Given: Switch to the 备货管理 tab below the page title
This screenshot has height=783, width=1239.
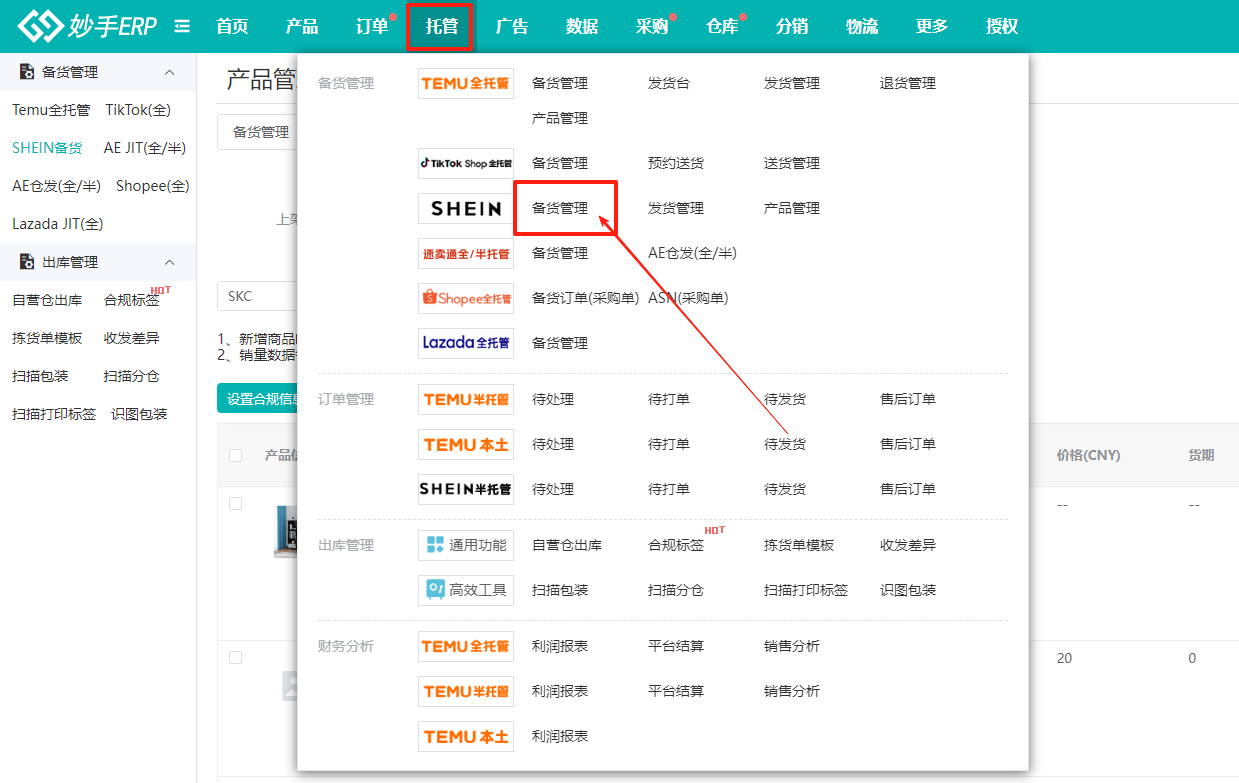Looking at the screenshot, I should [258, 132].
